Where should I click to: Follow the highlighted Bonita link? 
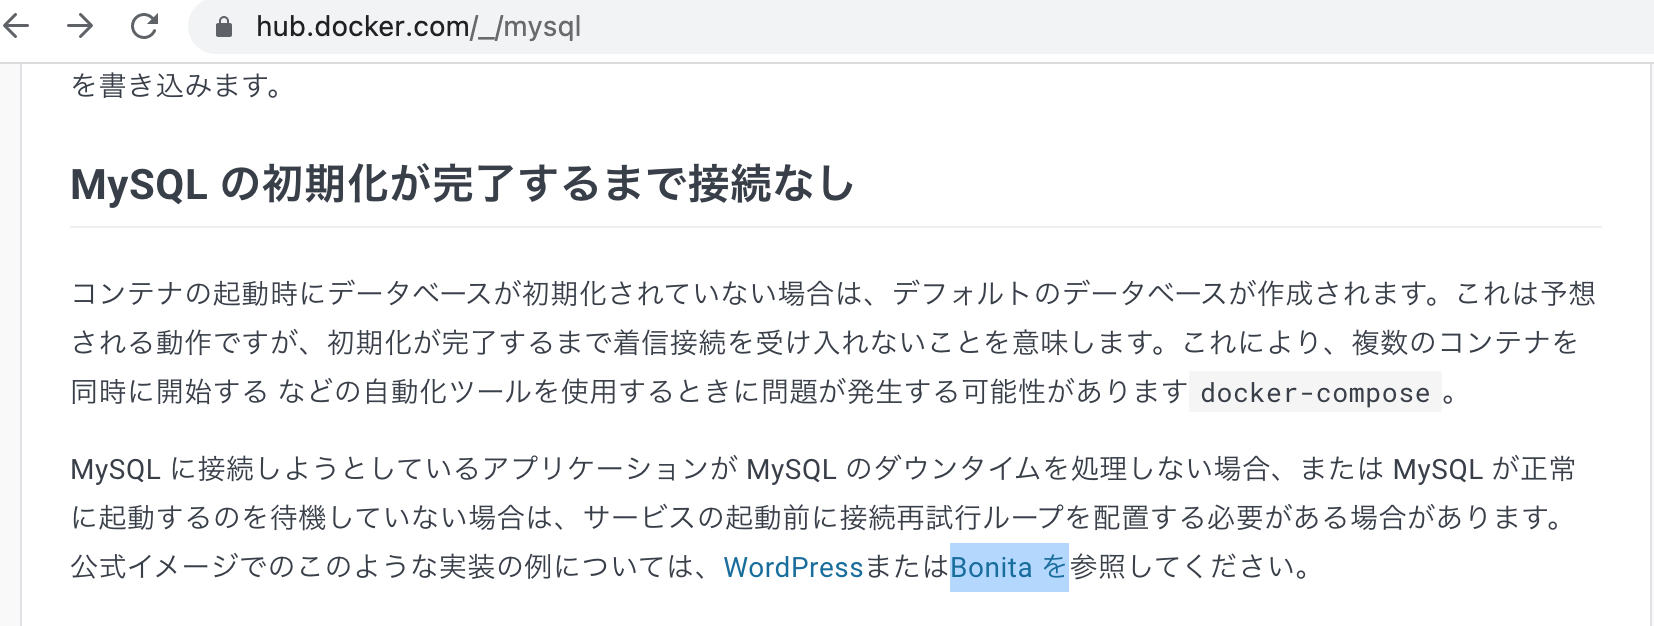click(x=1009, y=567)
